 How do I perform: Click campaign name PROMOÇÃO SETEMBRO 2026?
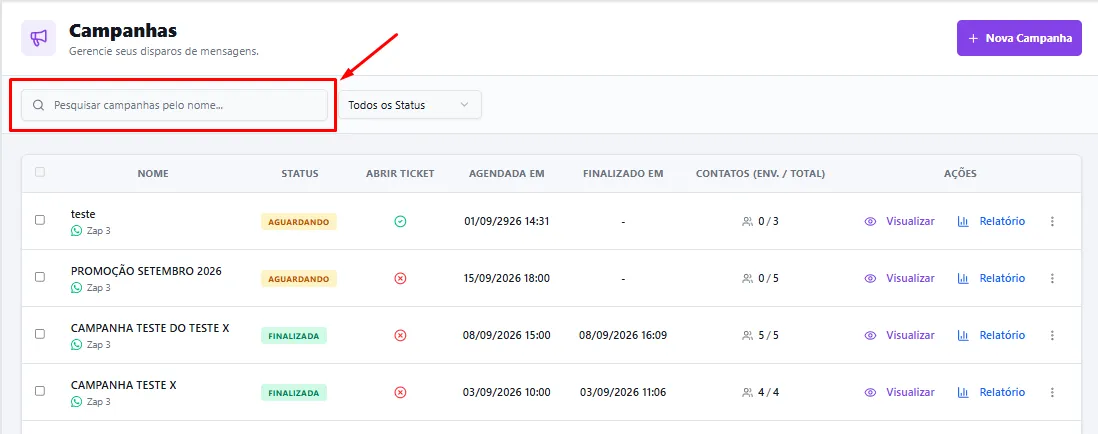click(x=146, y=271)
